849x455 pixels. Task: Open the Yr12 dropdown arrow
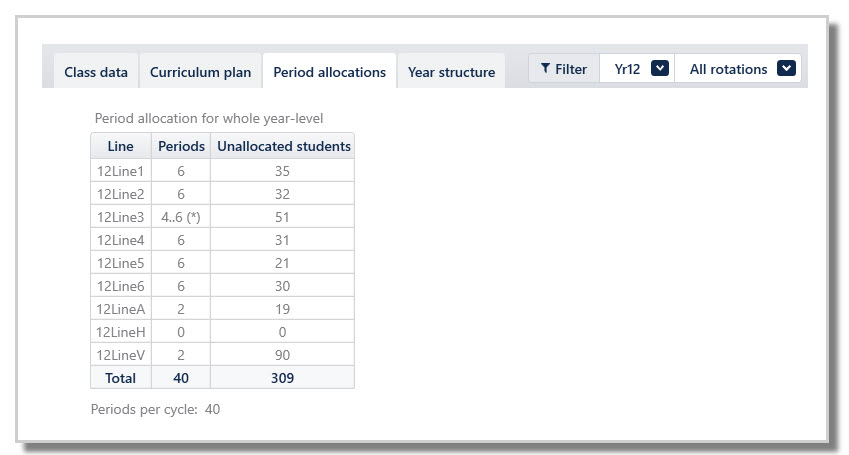(659, 69)
